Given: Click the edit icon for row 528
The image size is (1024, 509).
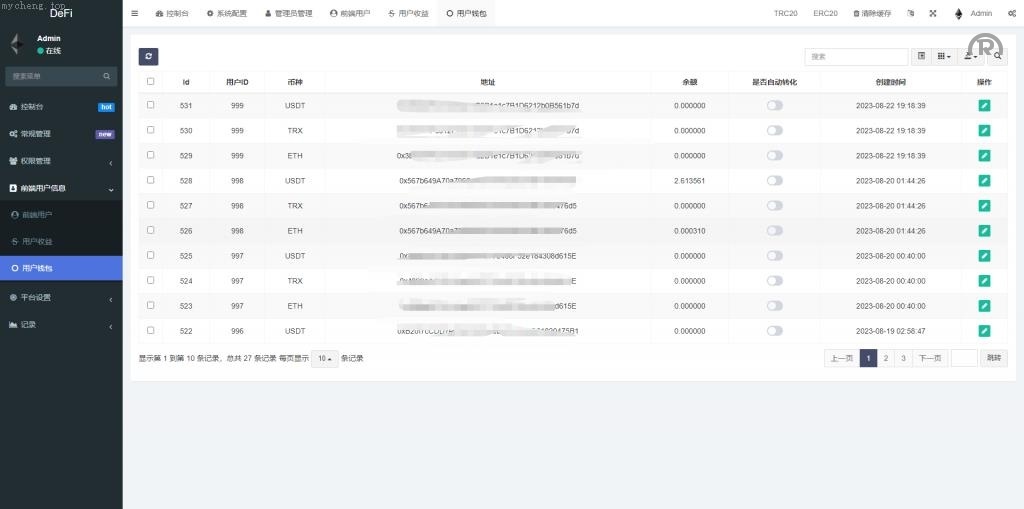Looking at the screenshot, I should pos(984,180).
